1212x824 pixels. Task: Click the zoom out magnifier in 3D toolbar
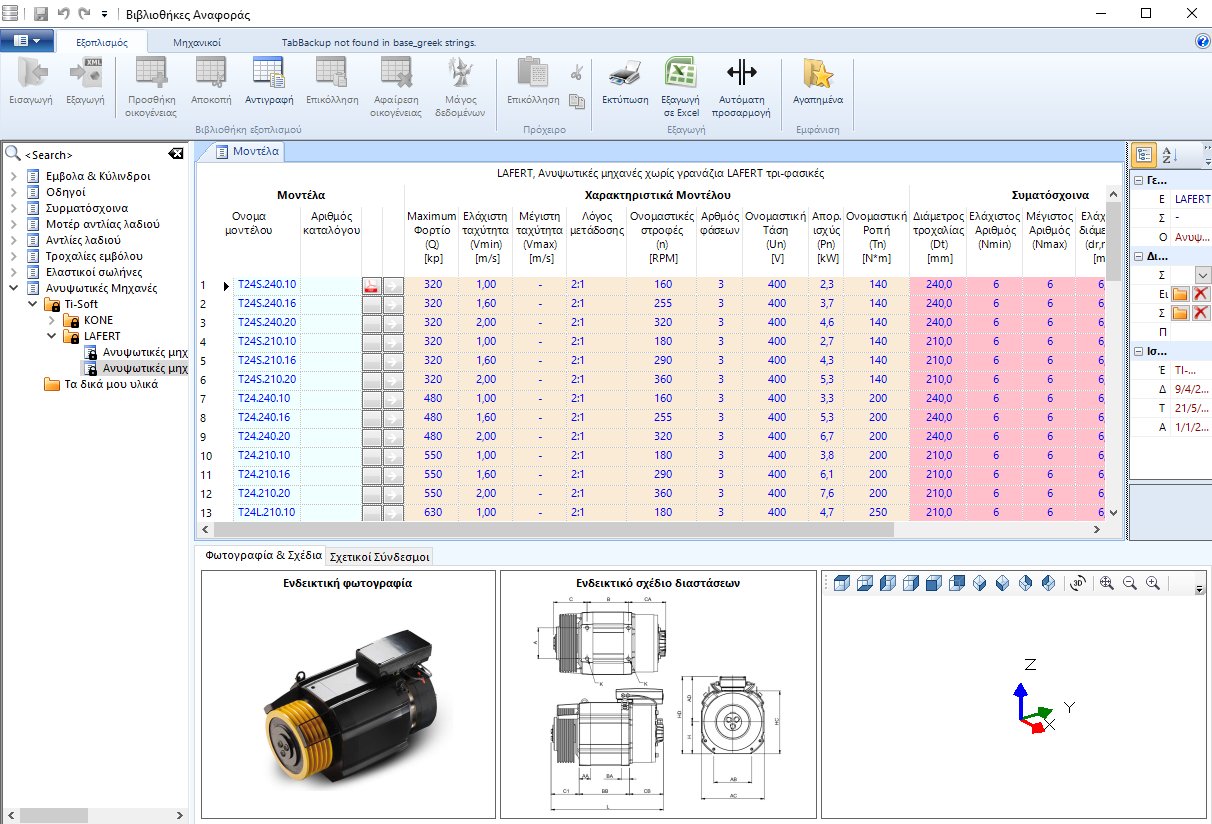pyautogui.click(x=1130, y=583)
